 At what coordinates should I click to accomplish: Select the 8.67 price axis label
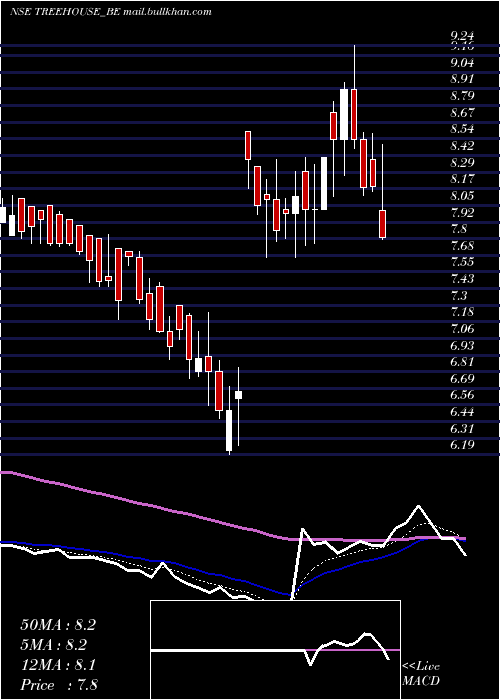point(462,112)
